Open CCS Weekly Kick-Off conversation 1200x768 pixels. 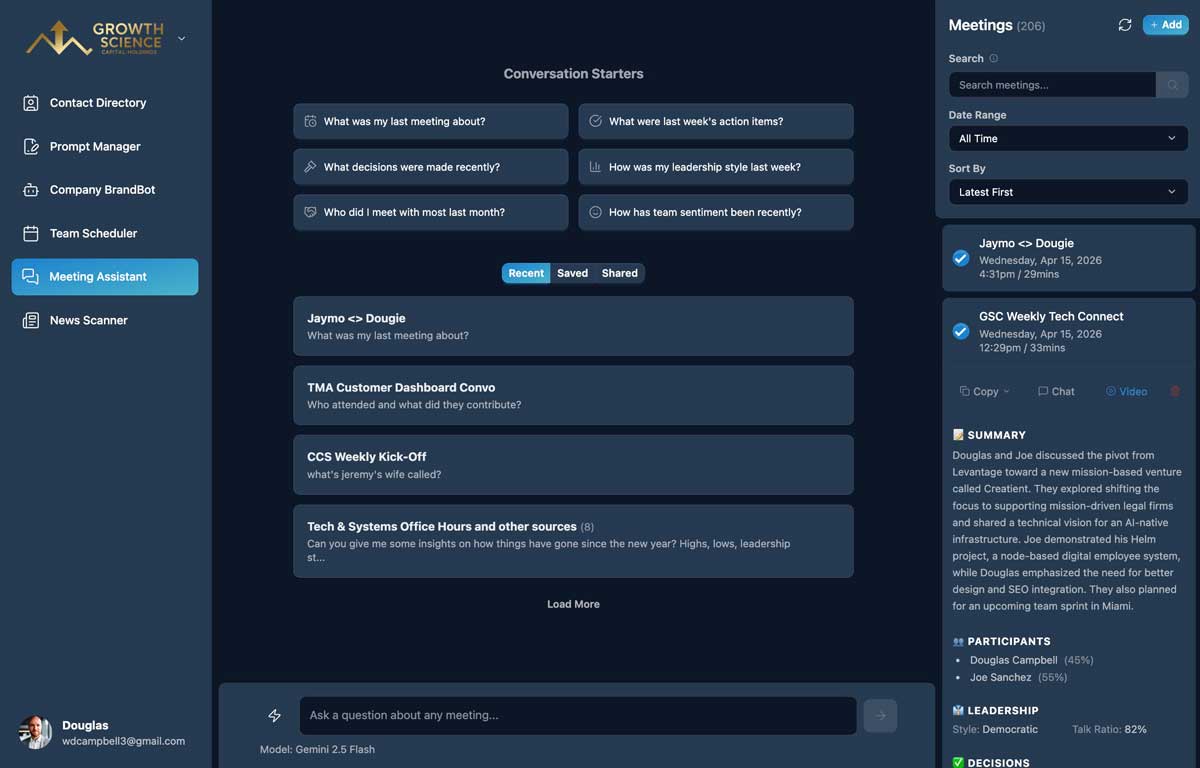(573, 464)
